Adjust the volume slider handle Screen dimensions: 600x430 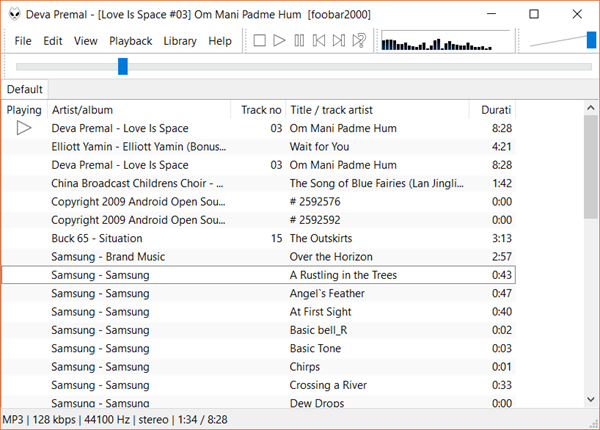[x=591, y=40]
